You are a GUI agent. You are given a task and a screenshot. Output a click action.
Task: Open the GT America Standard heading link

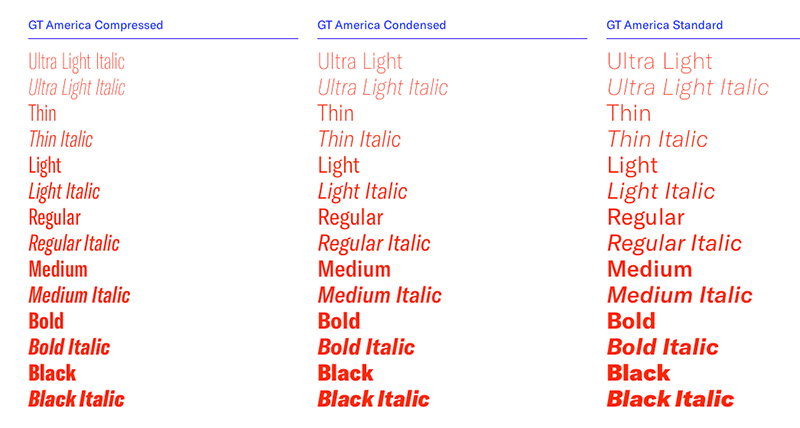[664, 25]
